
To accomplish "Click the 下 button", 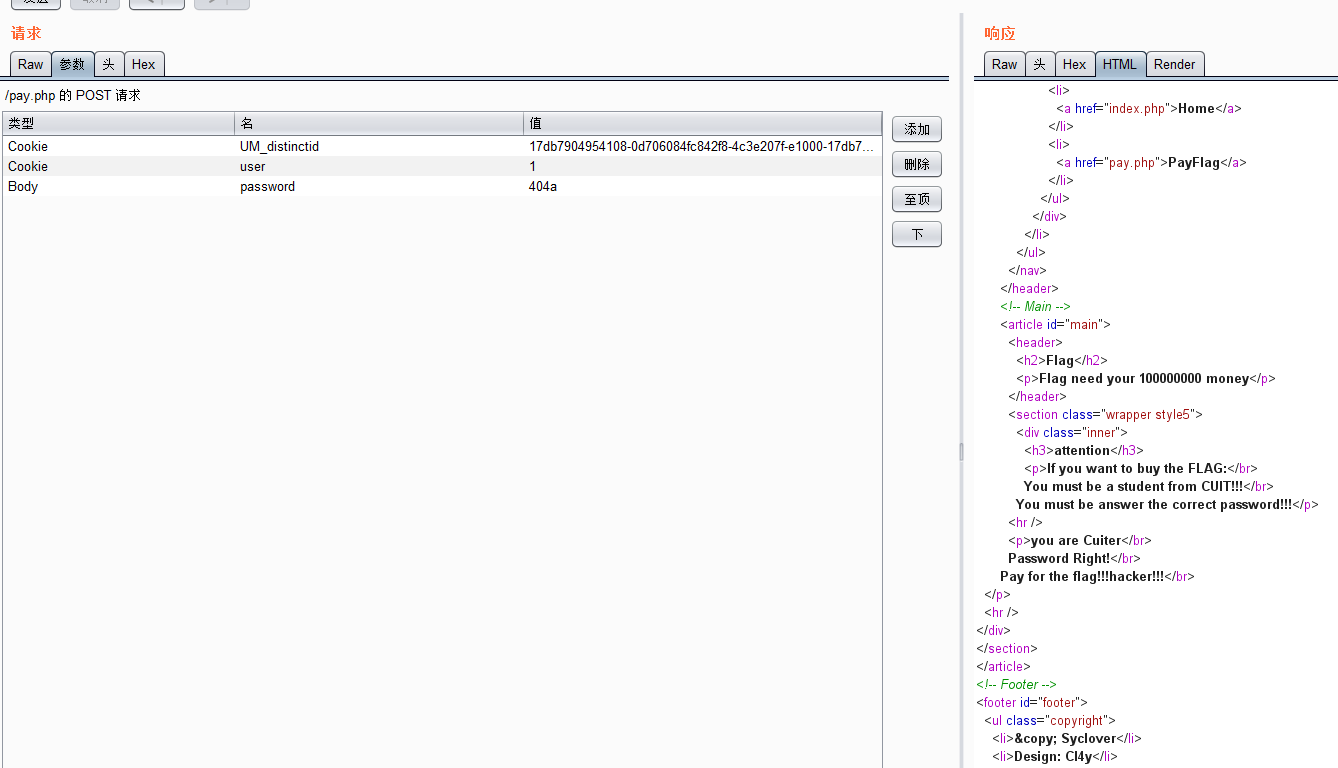I will [x=917, y=234].
